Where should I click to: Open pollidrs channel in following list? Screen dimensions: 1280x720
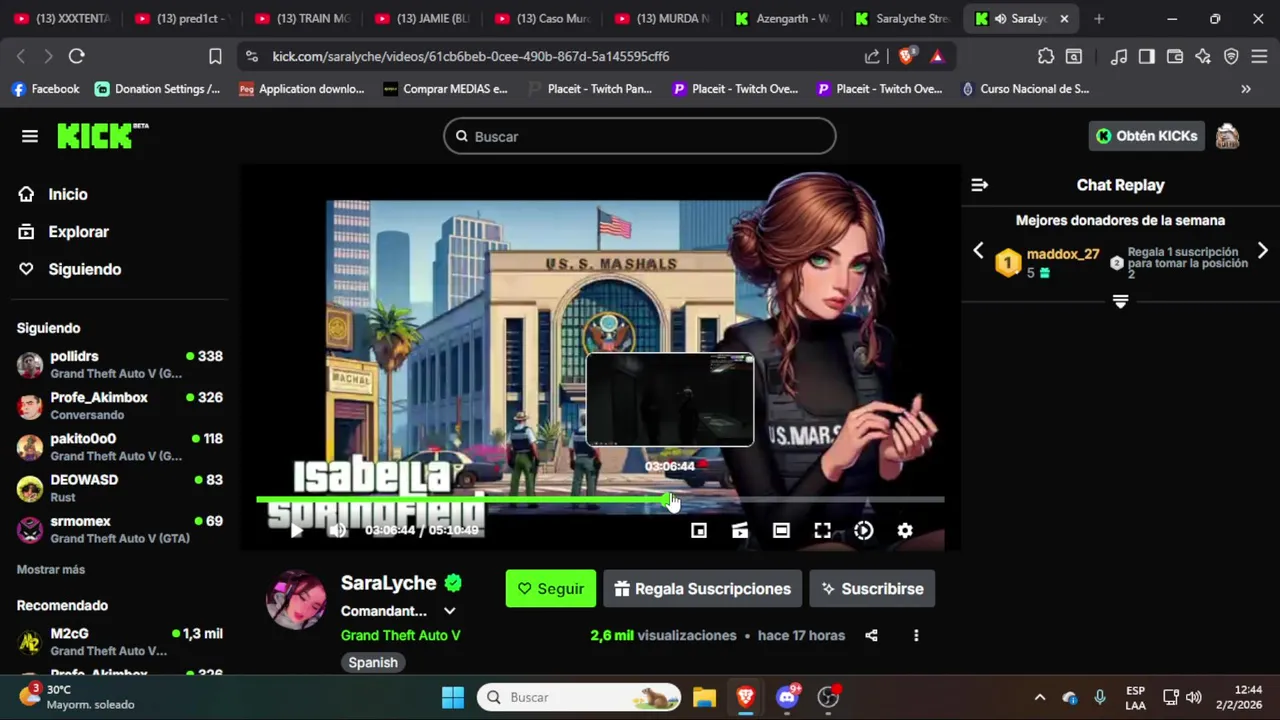120,364
